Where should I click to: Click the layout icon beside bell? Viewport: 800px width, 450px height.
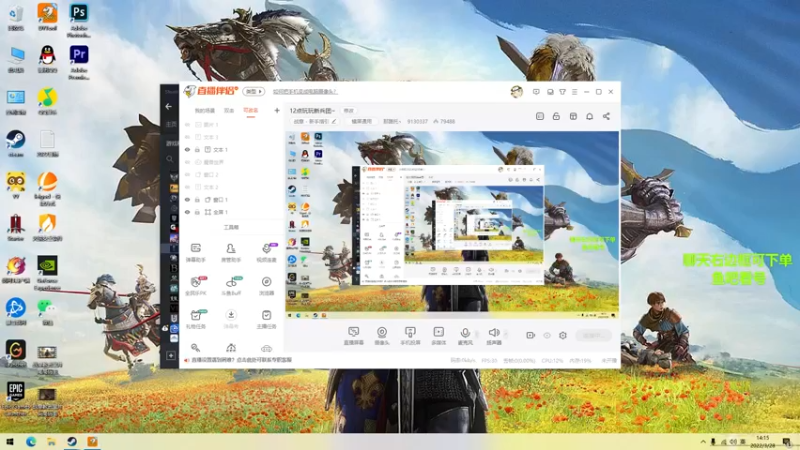pos(573,116)
